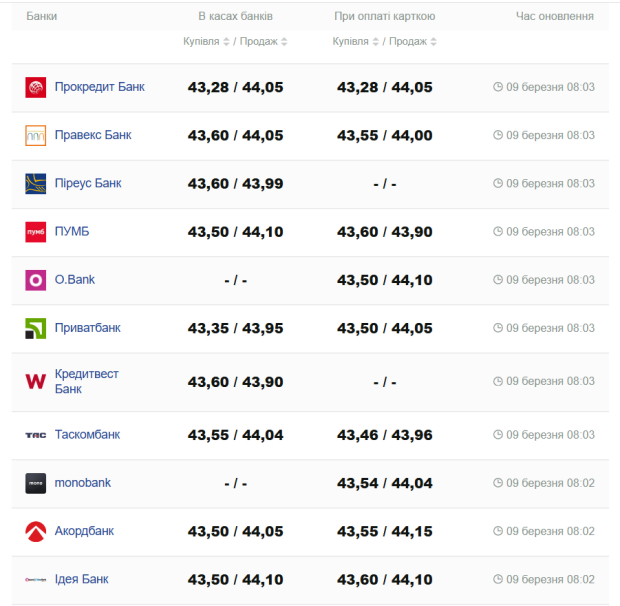Open the Ідея Банк link
The image size is (620, 606).
point(81,579)
